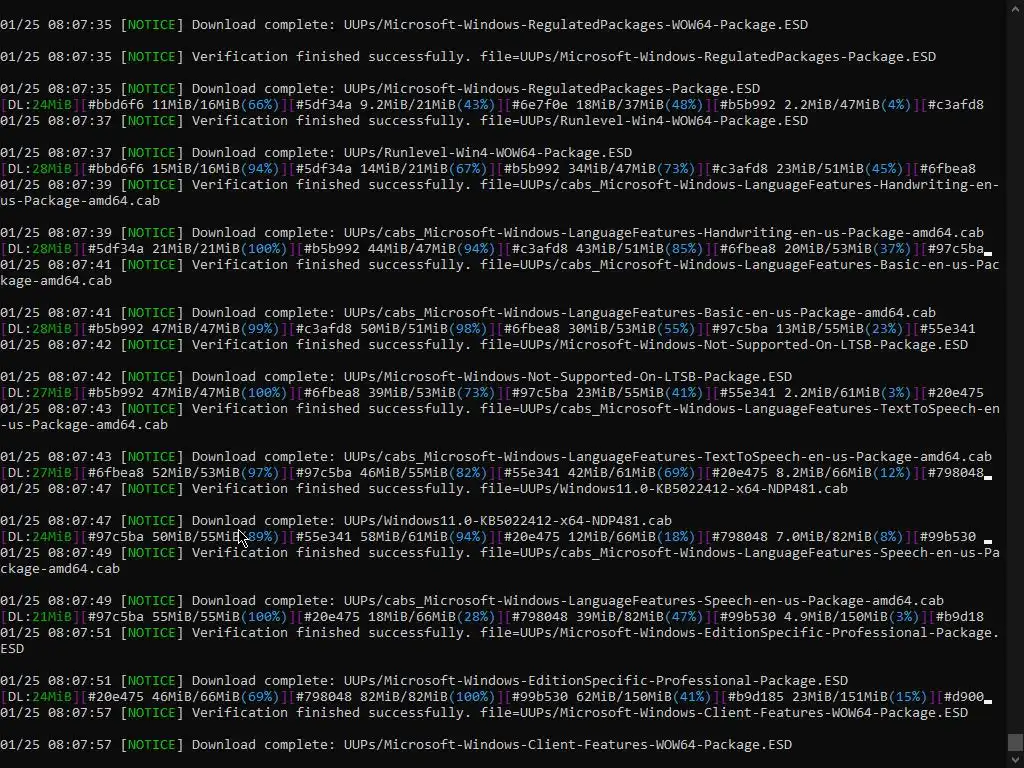The image size is (1024, 768).
Task: Click progress entry "#b5b992 2.2MiB/47MiB(4%)"
Action: [816, 104]
